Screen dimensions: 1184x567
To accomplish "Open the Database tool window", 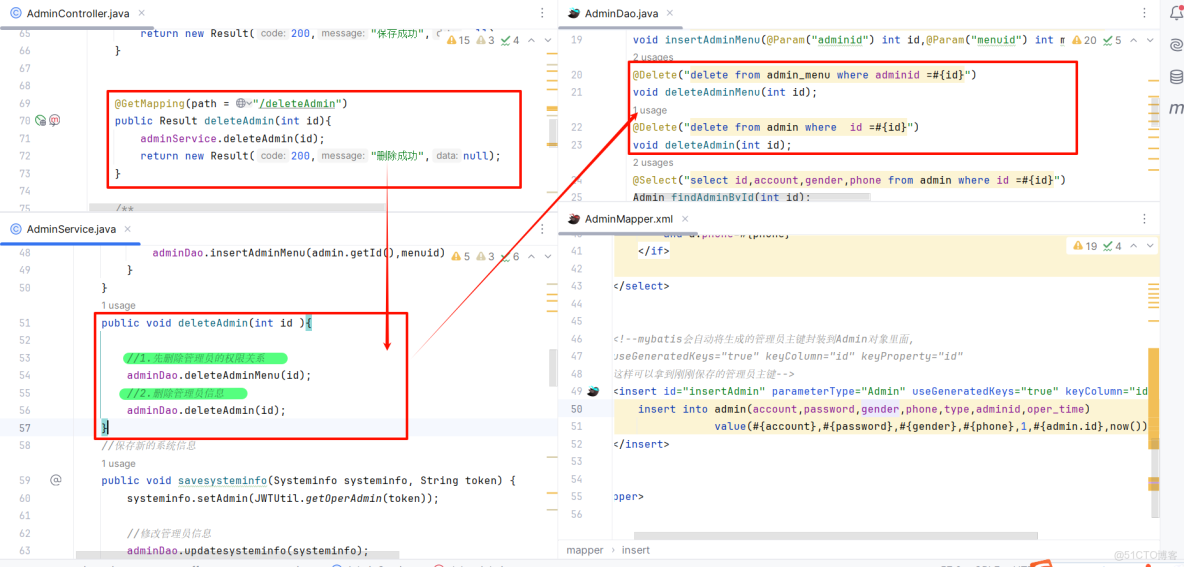I will [1175, 76].
